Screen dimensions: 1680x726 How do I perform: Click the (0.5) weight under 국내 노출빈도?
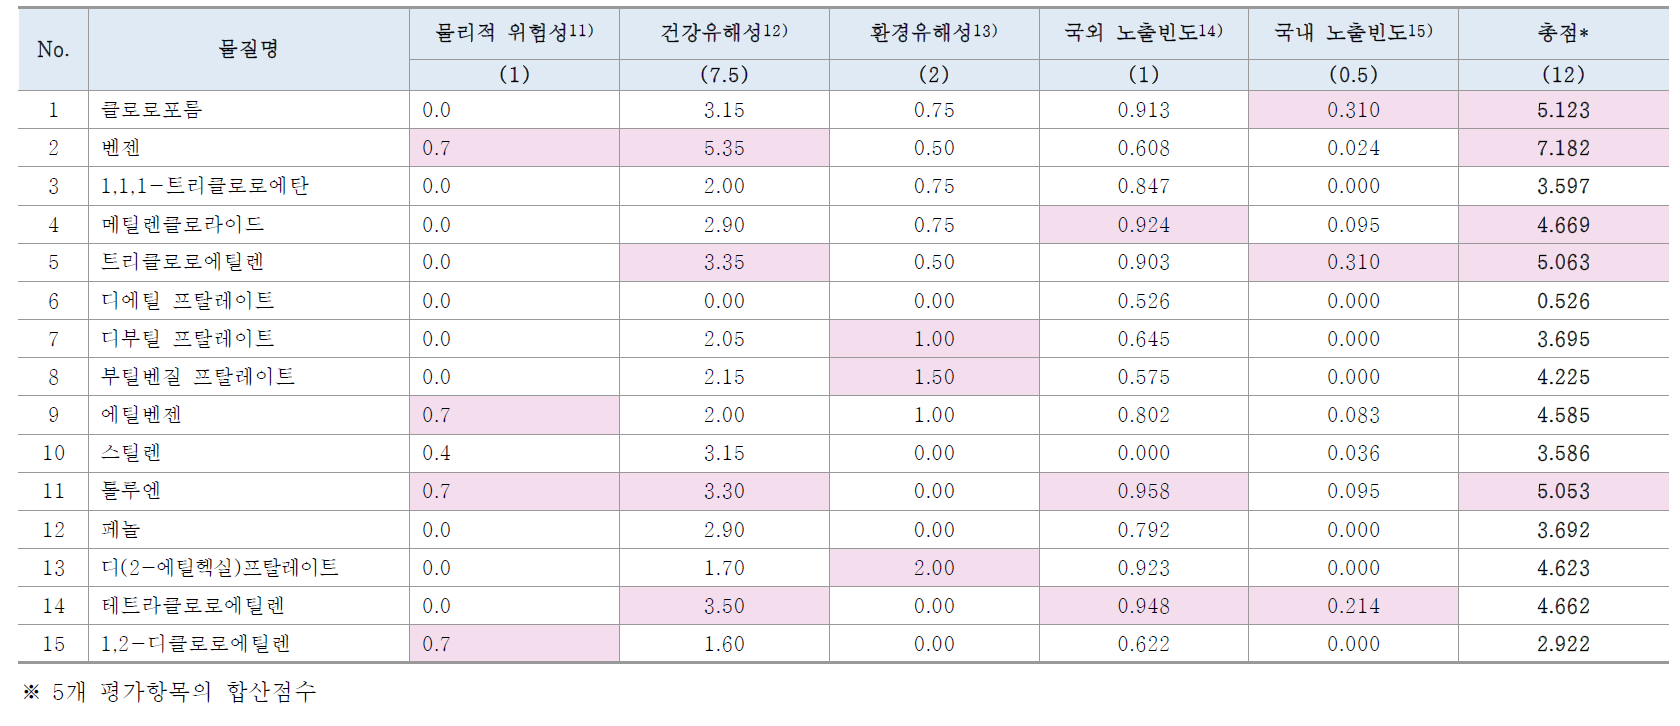[x=1353, y=75]
